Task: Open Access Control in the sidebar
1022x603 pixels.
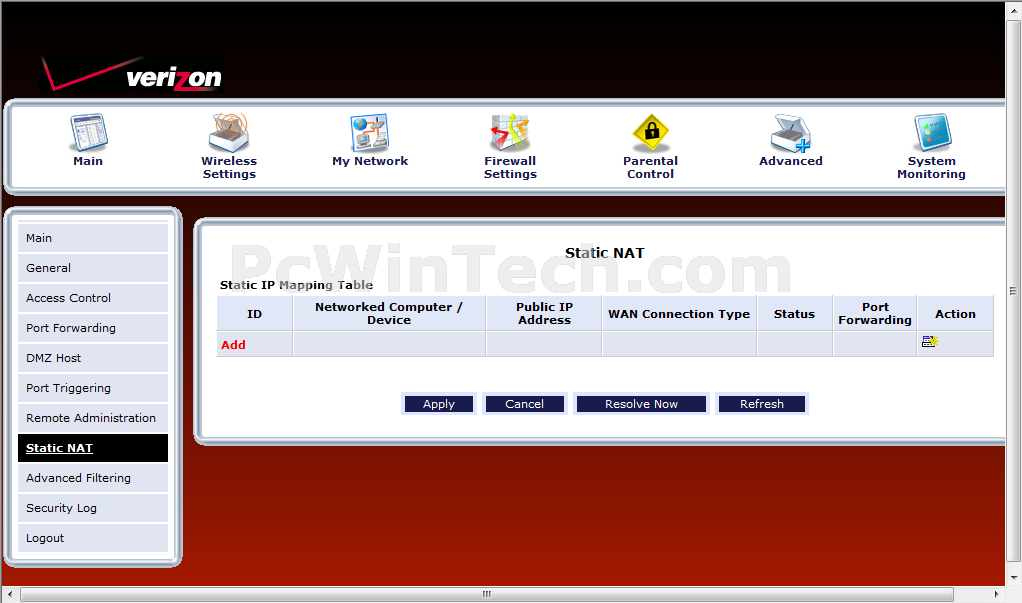Action: tap(93, 298)
